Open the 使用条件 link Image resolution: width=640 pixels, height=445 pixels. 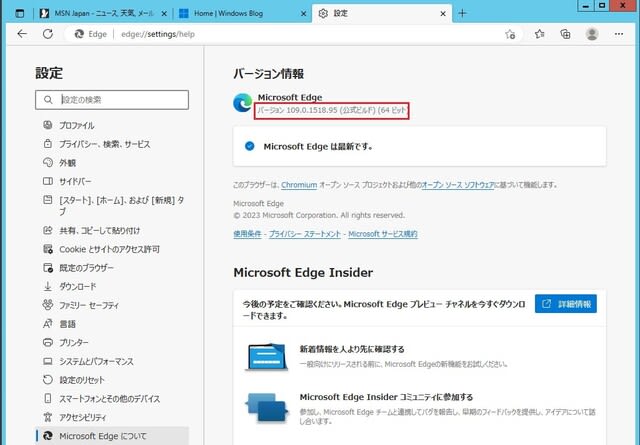[247, 234]
